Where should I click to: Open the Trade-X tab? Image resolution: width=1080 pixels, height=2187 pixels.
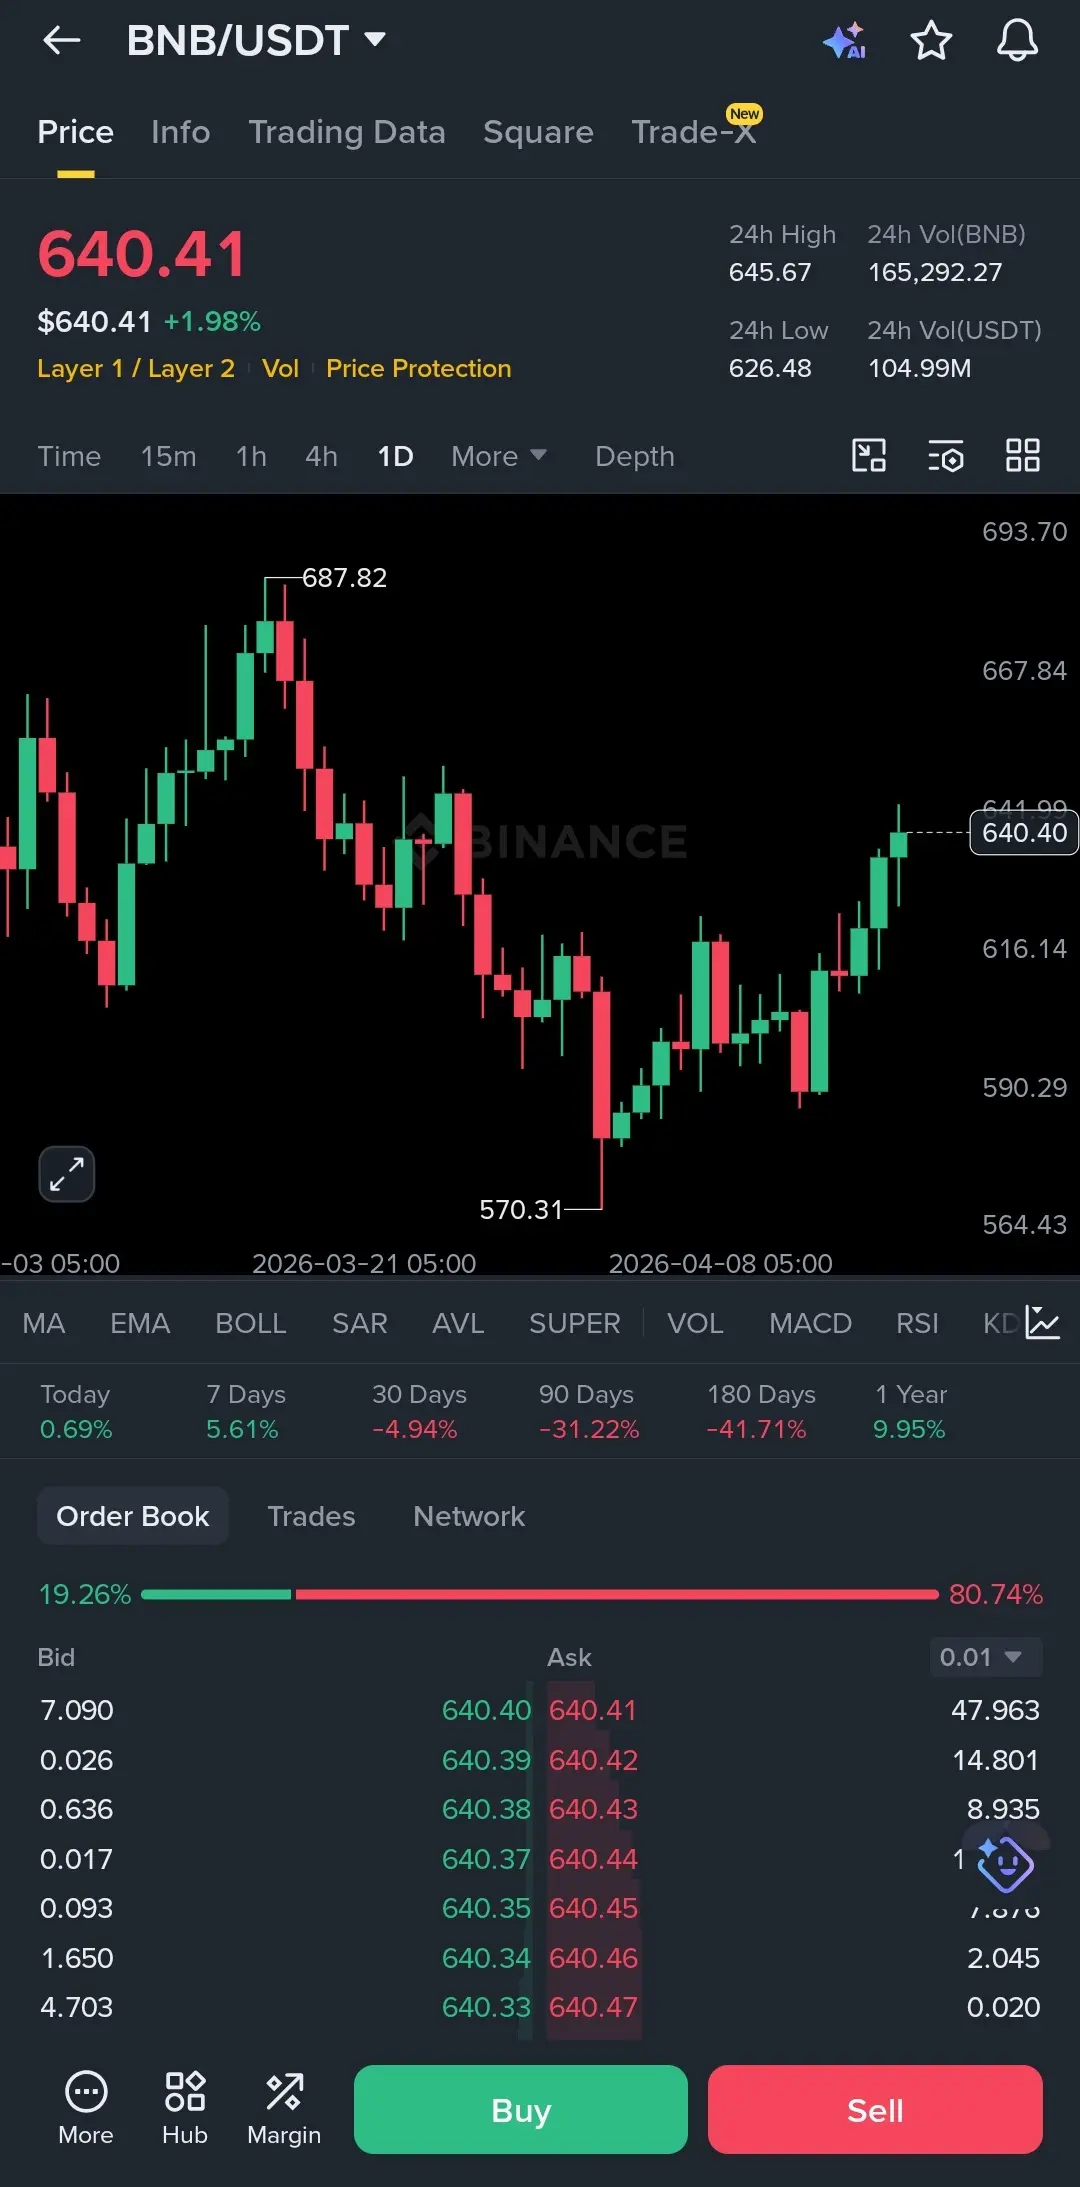pyautogui.click(x=694, y=132)
